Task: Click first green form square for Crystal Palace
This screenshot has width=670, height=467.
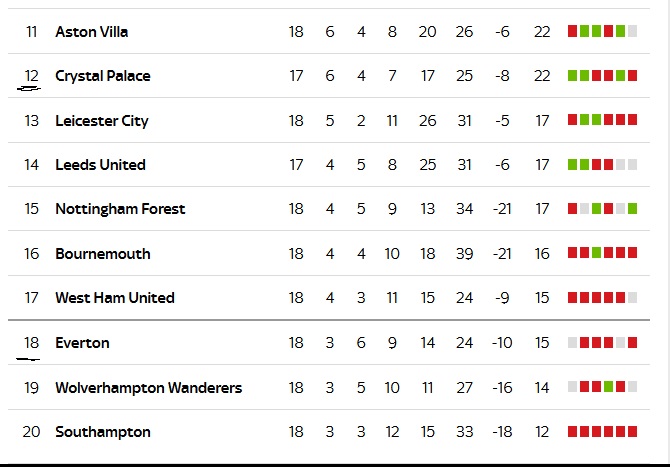Action: coord(573,76)
